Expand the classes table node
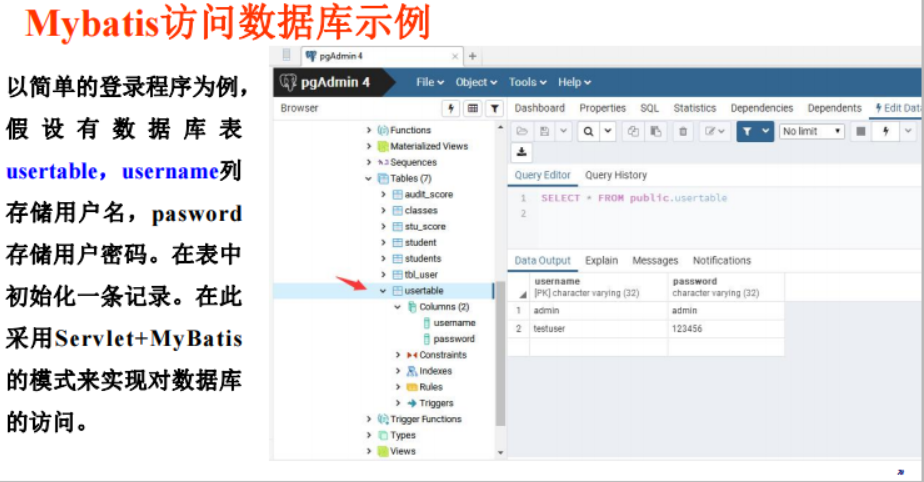Screen dimensions: 924x482 (384, 210)
